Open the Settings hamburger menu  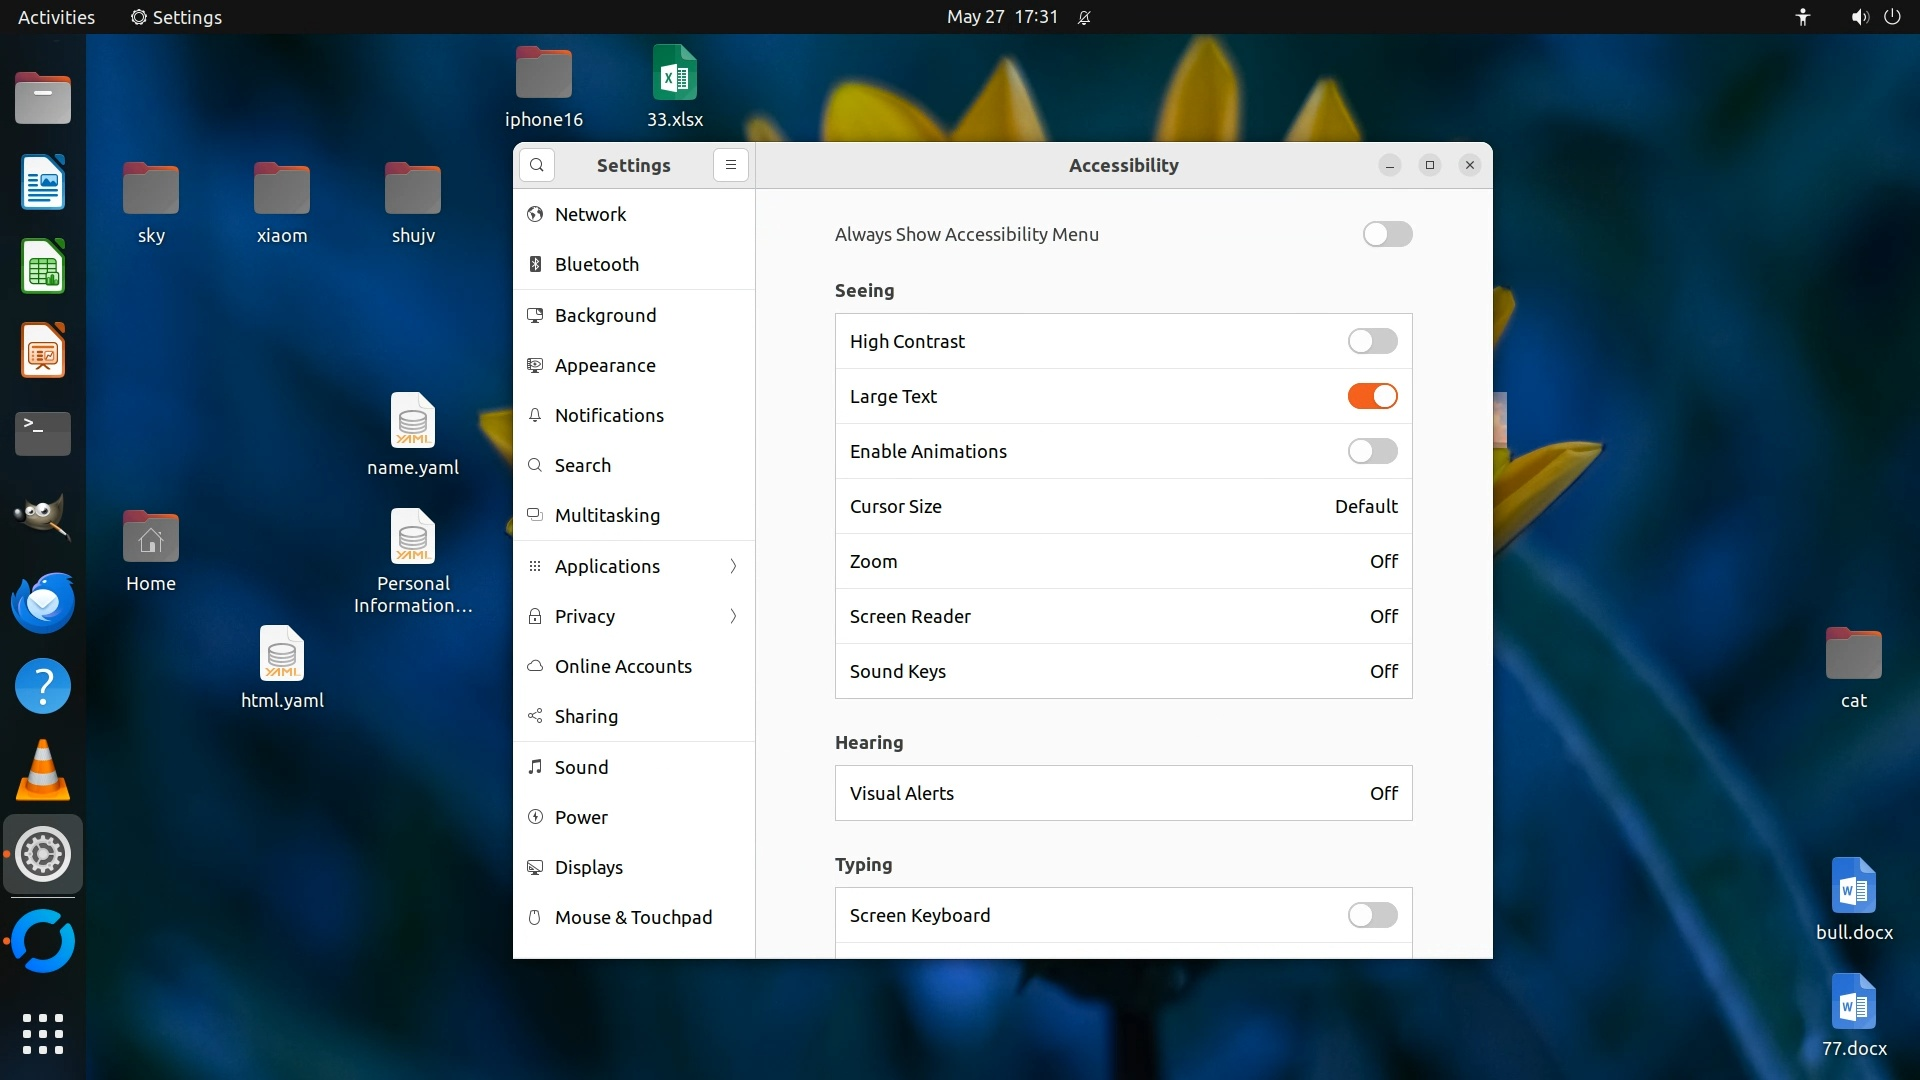click(x=731, y=165)
